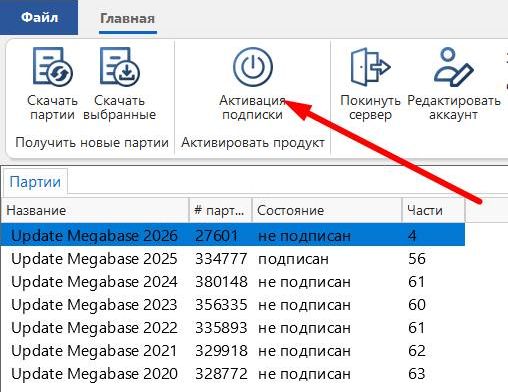508x392 pixels.
Task: Click the game count 356335
Action: [x=221, y=305]
